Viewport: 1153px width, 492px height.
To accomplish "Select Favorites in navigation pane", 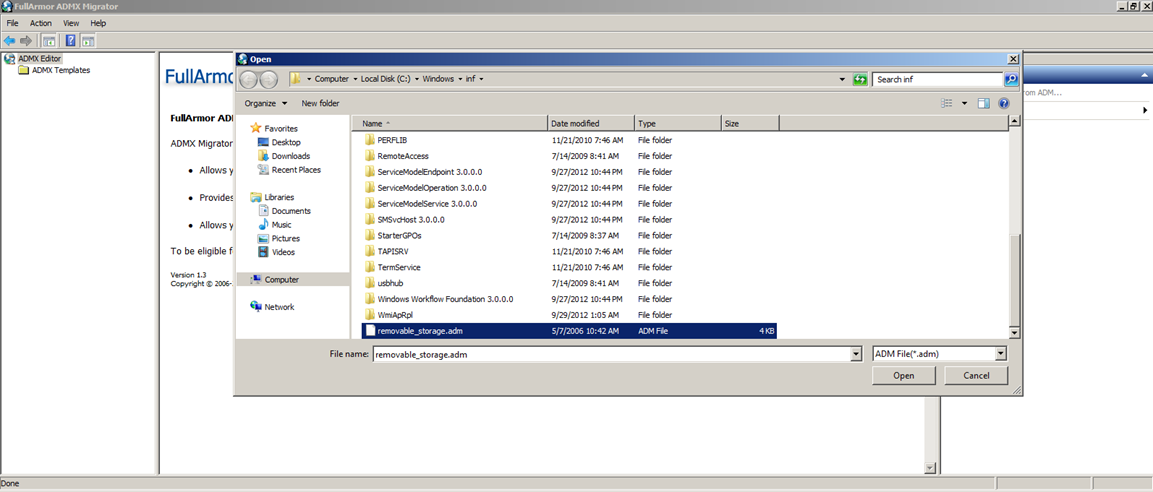I will (281, 128).
